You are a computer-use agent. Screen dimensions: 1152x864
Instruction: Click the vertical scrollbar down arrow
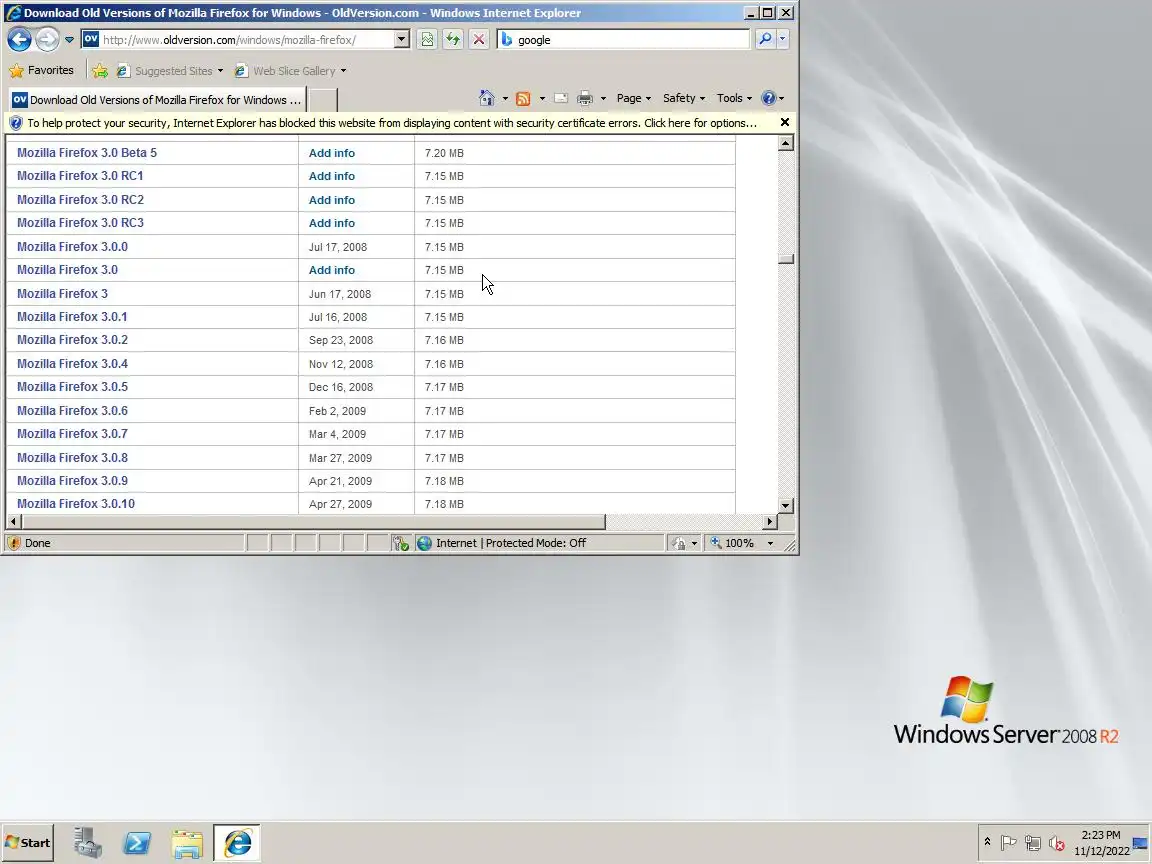[785, 505]
